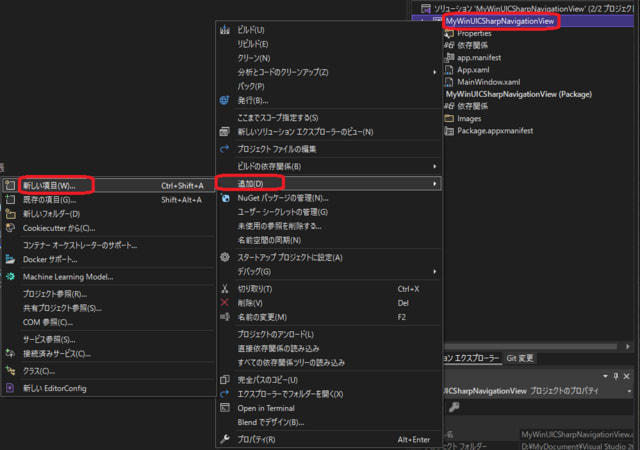Choose リビルド(E) in the context menu
The height and width of the screenshot is (450, 640).
pos(252,44)
